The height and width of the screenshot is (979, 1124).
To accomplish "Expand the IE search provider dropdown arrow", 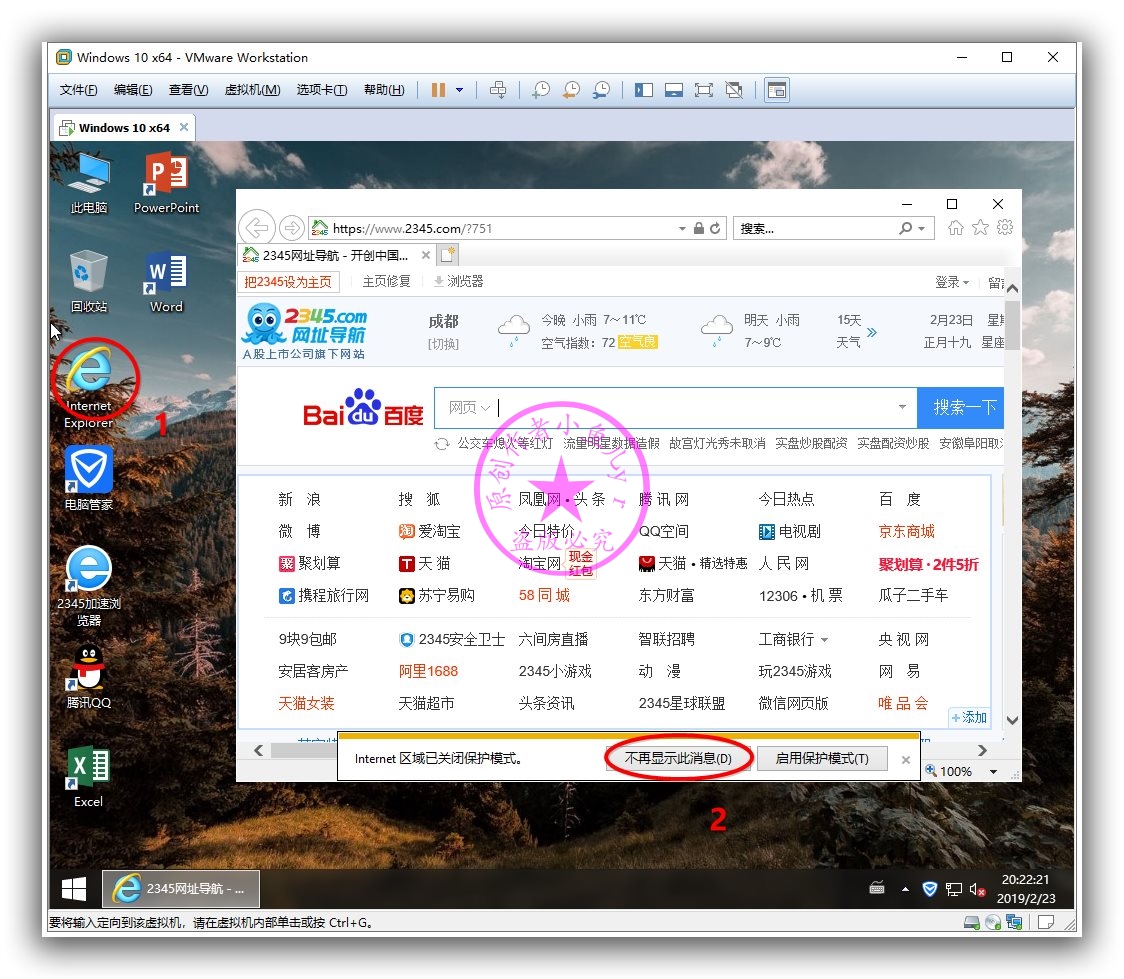I will [922, 229].
